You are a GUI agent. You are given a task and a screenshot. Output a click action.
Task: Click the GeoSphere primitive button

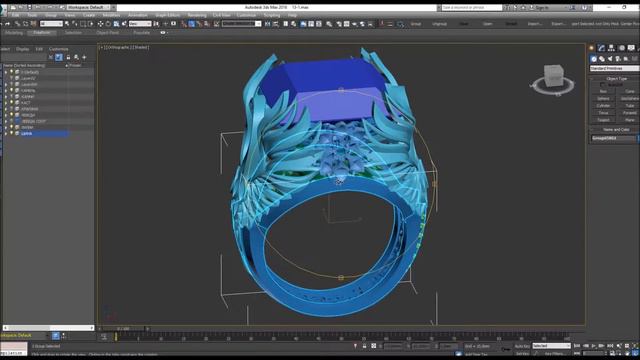[x=629, y=99]
